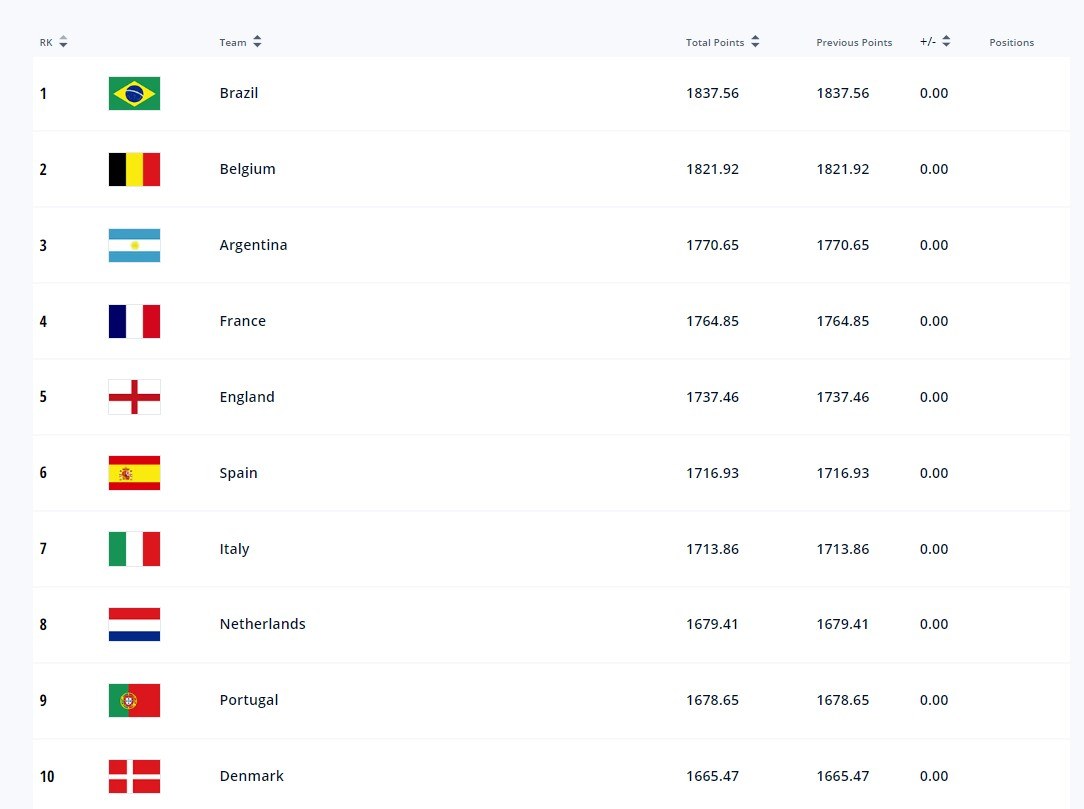Sort rankings by RK column arrow
The image size is (1084, 809).
point(63,42)
